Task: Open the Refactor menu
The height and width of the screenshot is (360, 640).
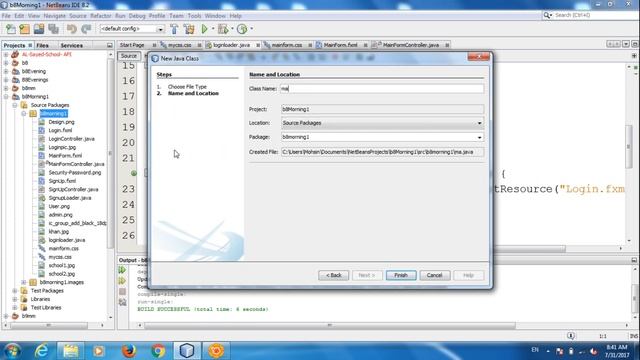Action: coord(101,16)
